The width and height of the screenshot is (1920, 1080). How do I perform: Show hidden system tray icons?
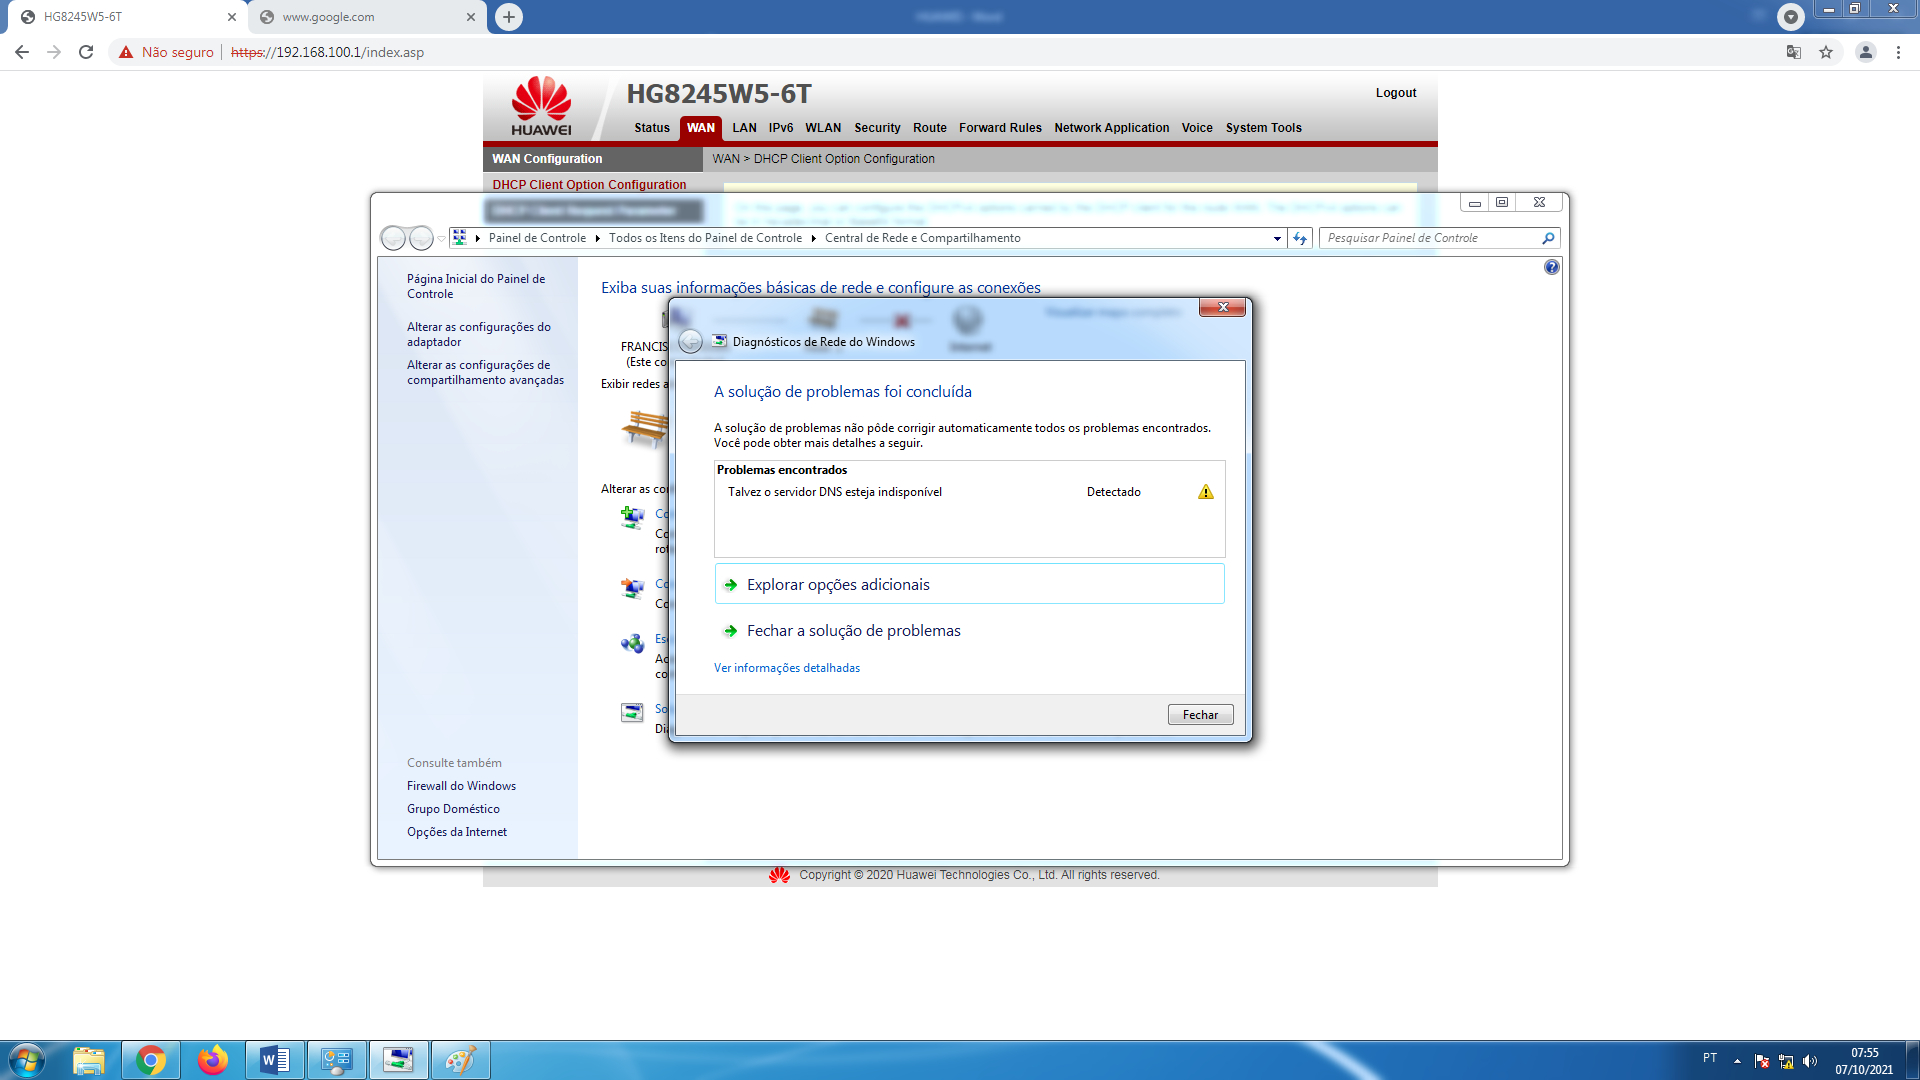(1737, 1061)
